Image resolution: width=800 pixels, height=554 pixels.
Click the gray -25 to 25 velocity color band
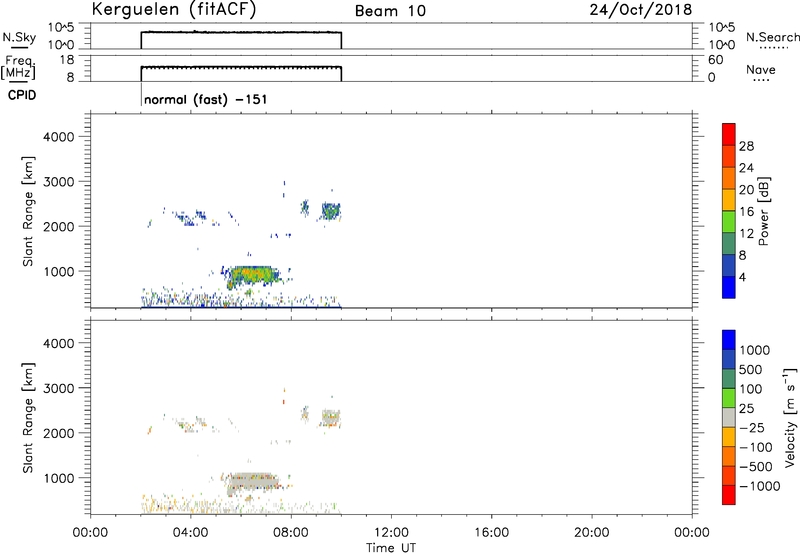pyautogui.click(x=729, y=417)
